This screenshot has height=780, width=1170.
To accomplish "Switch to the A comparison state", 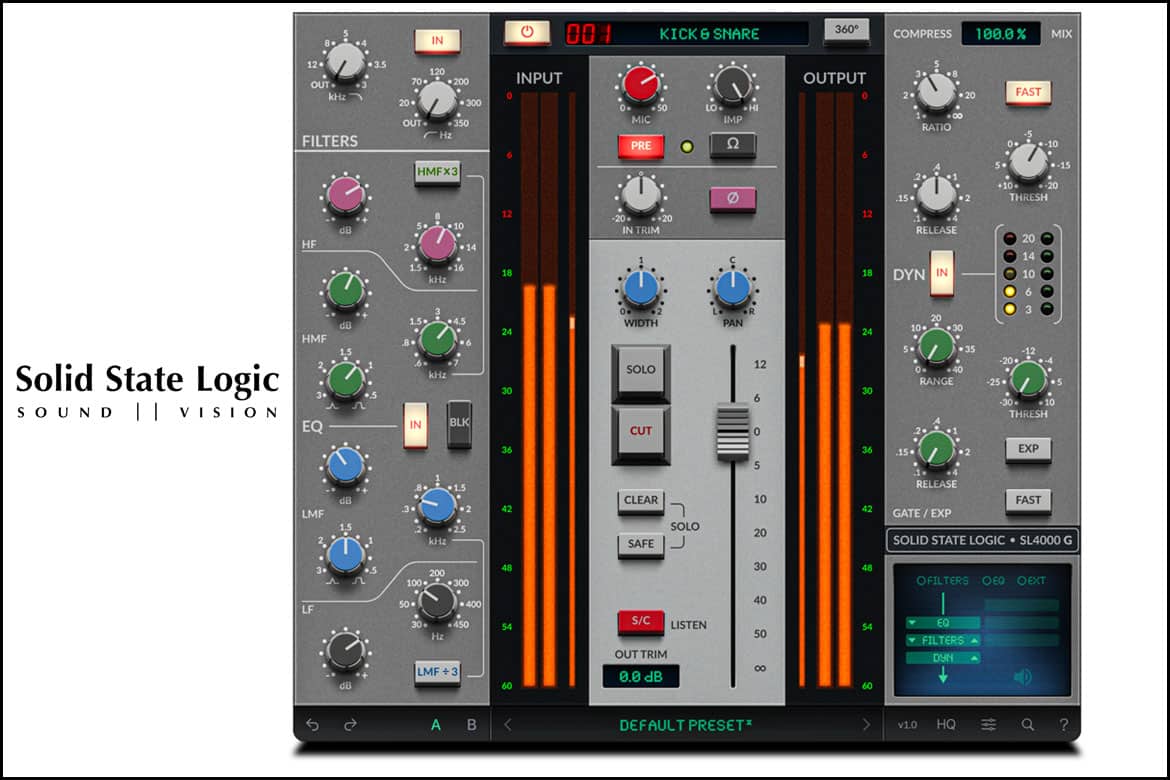I will [x=436, y=725].
